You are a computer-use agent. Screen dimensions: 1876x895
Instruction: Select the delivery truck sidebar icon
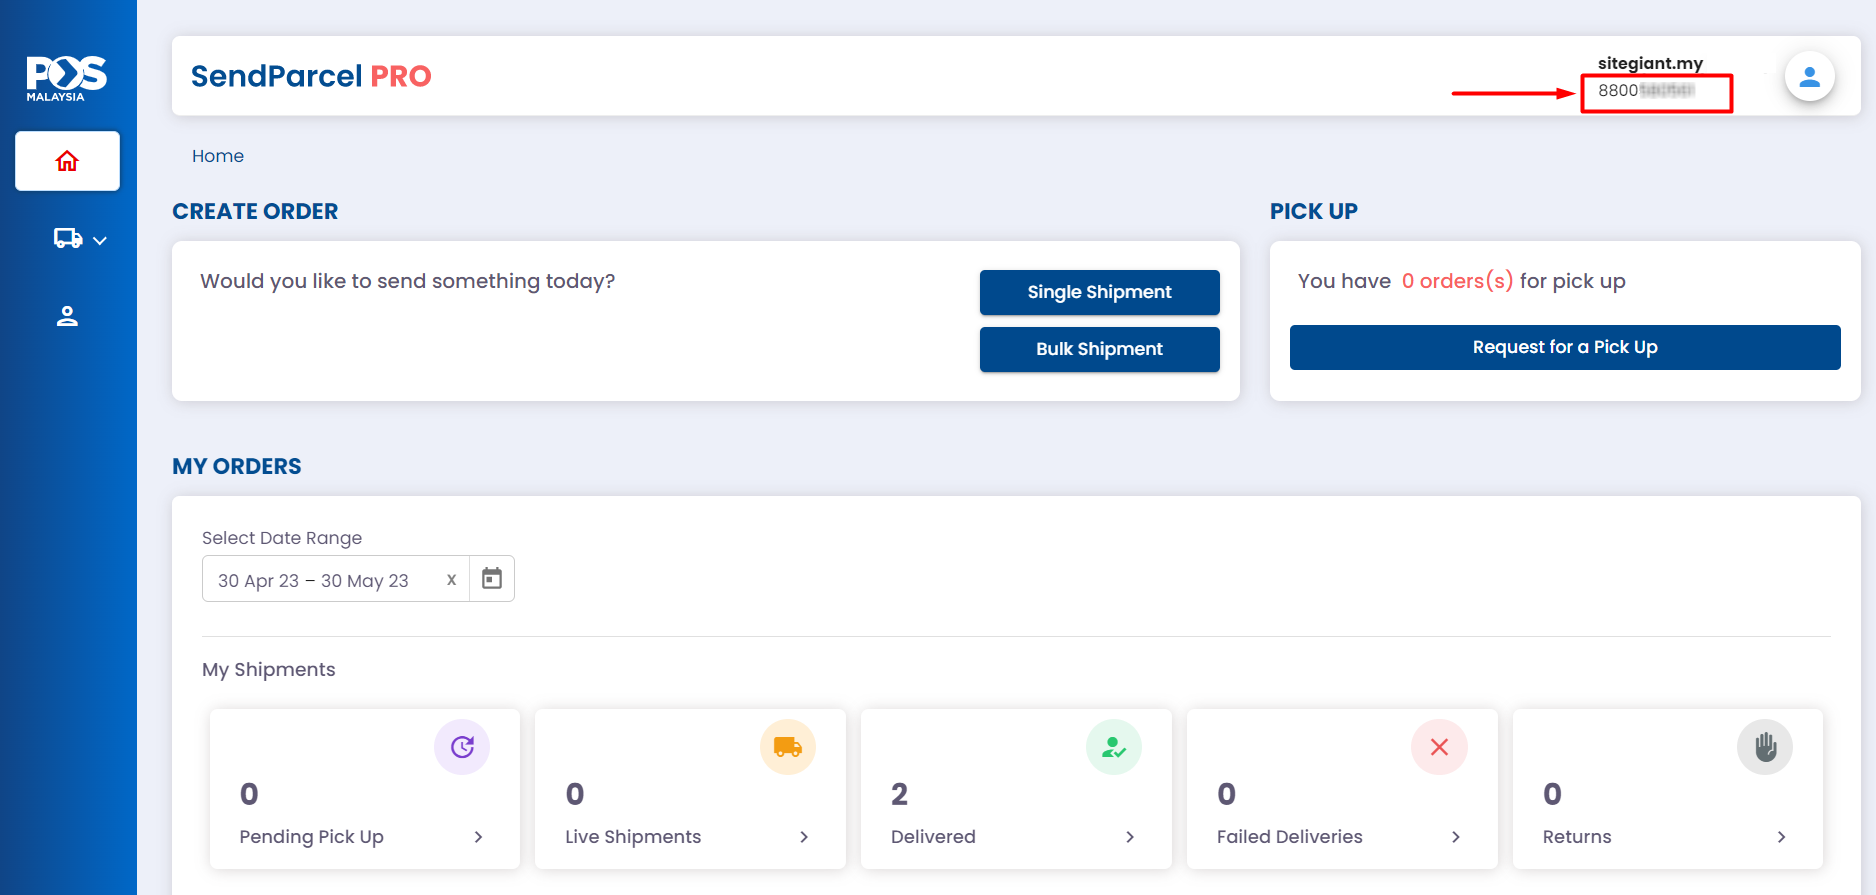pyautogui.click(x=68, y=238)
